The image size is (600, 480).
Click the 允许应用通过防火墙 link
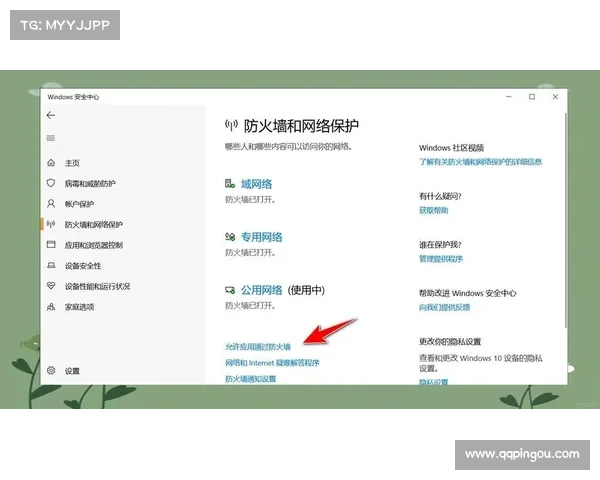tap(258, 347)
